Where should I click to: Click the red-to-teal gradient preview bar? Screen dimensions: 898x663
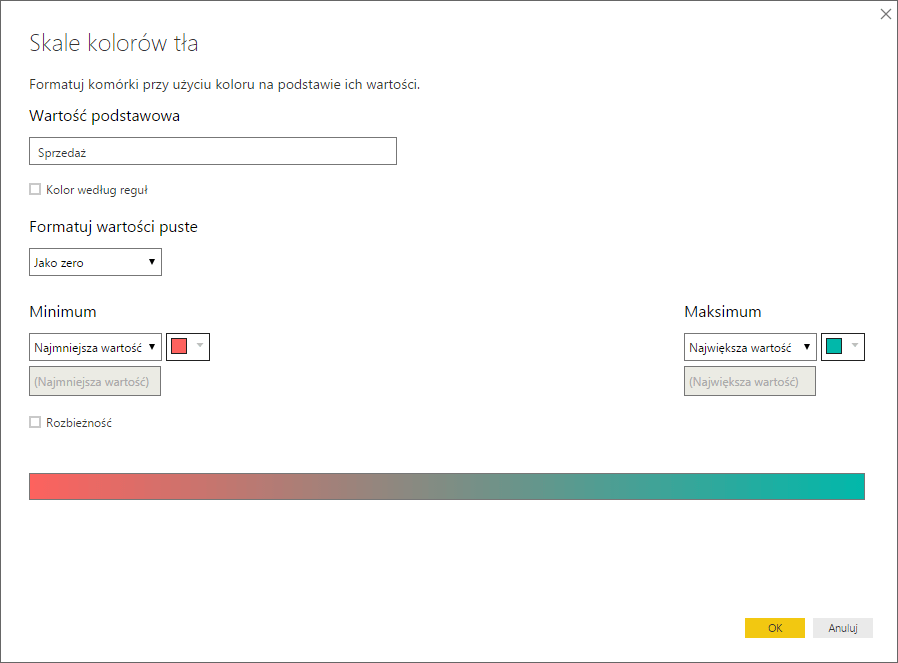pyautogui.click(x=447, y=487)
